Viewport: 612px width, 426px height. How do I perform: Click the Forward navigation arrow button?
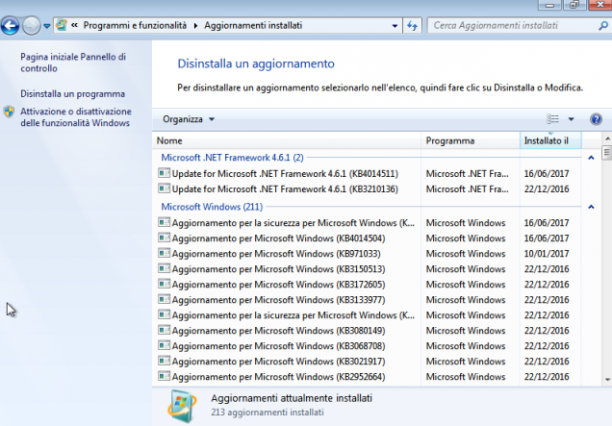[31, 26]
